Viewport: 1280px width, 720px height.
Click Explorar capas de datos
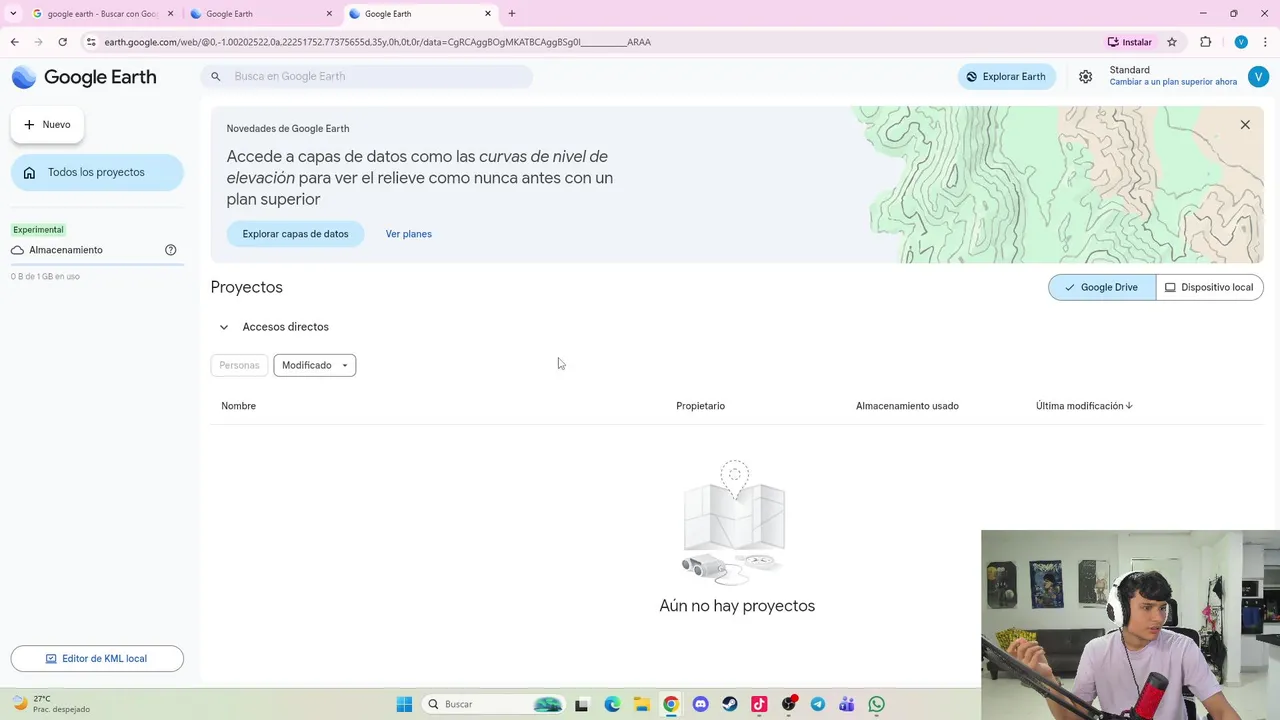295,234
